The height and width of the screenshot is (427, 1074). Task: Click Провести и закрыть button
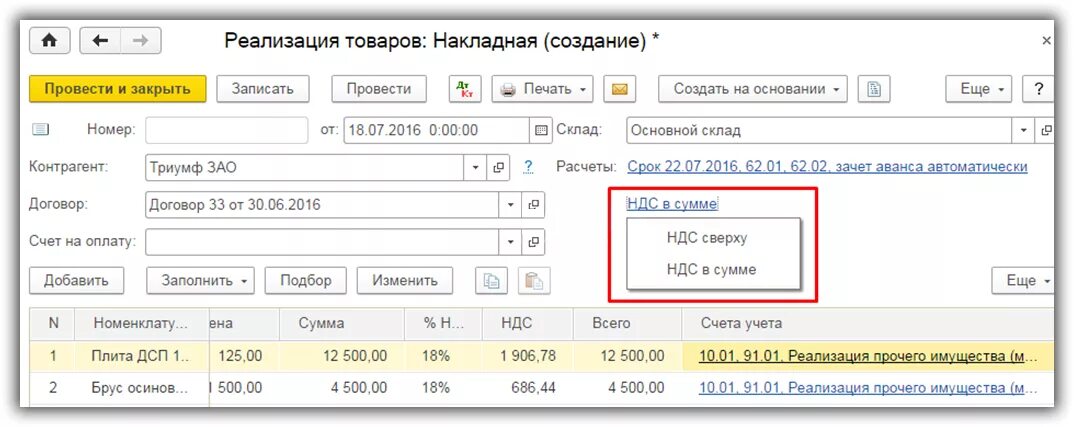point(117,89)
